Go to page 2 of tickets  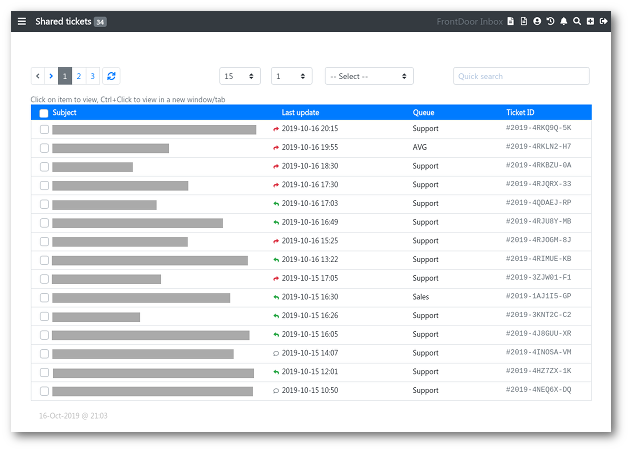point(78,76)
